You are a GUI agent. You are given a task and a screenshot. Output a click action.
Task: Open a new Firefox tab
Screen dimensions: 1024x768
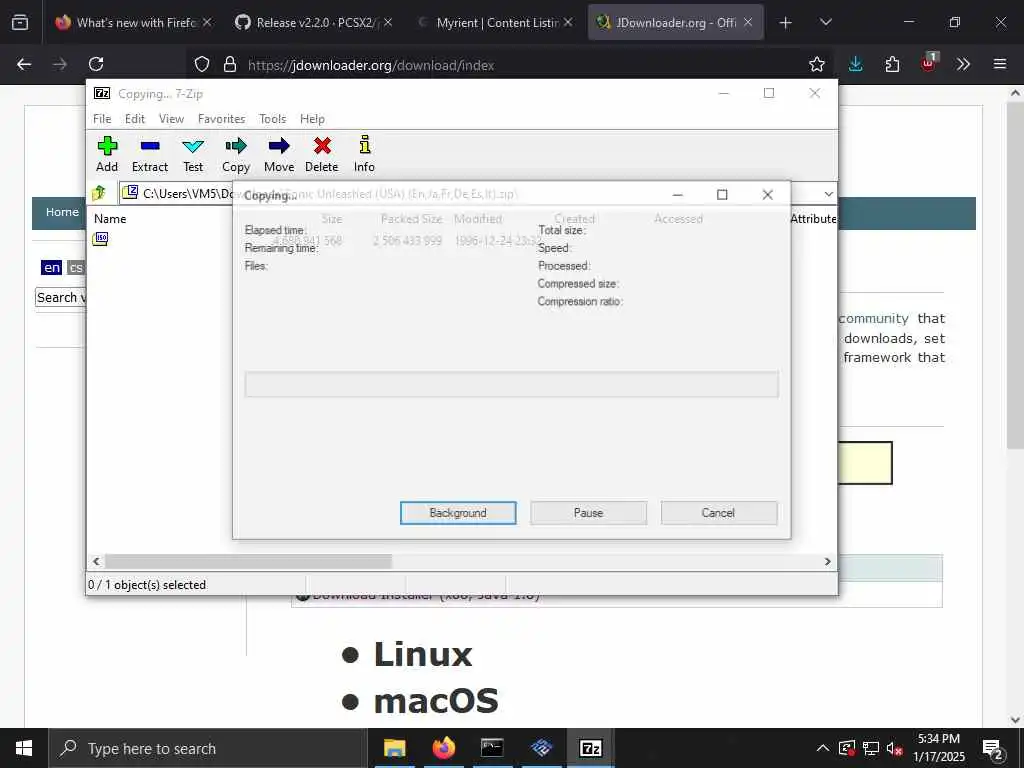pyautogui.click(x=786, y=22)
